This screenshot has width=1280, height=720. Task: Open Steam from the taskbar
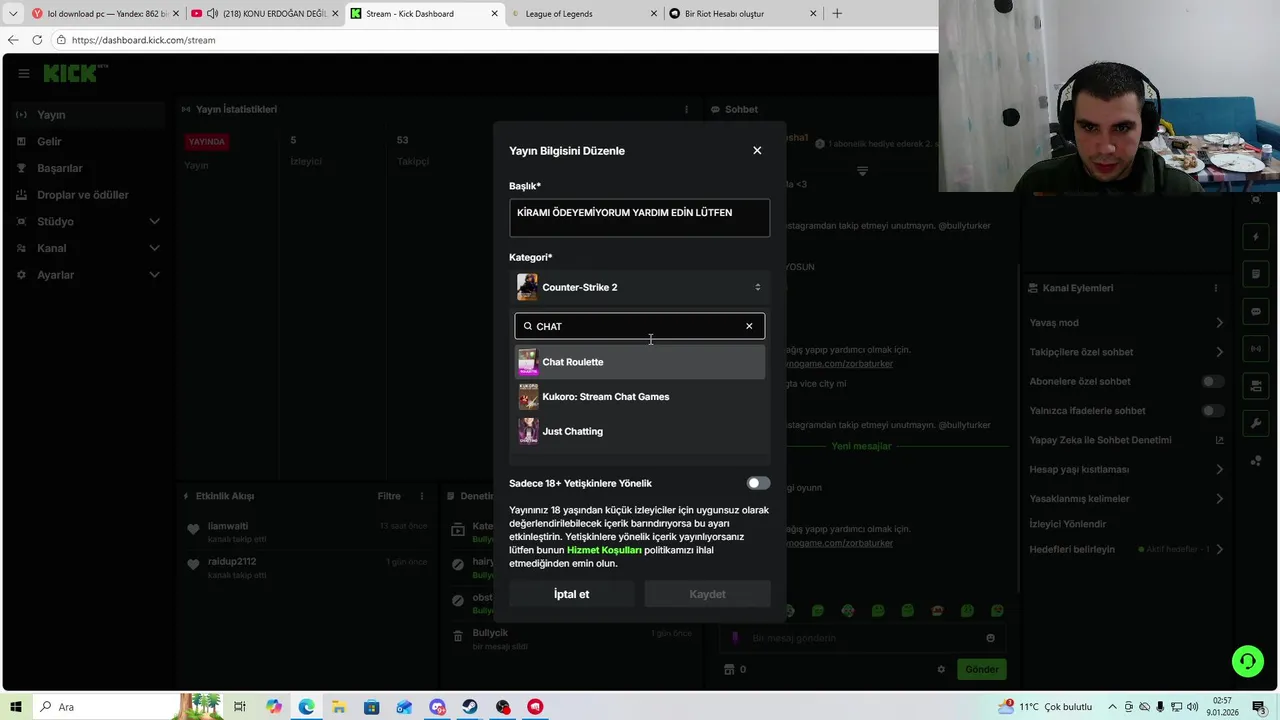pos(470,707)
